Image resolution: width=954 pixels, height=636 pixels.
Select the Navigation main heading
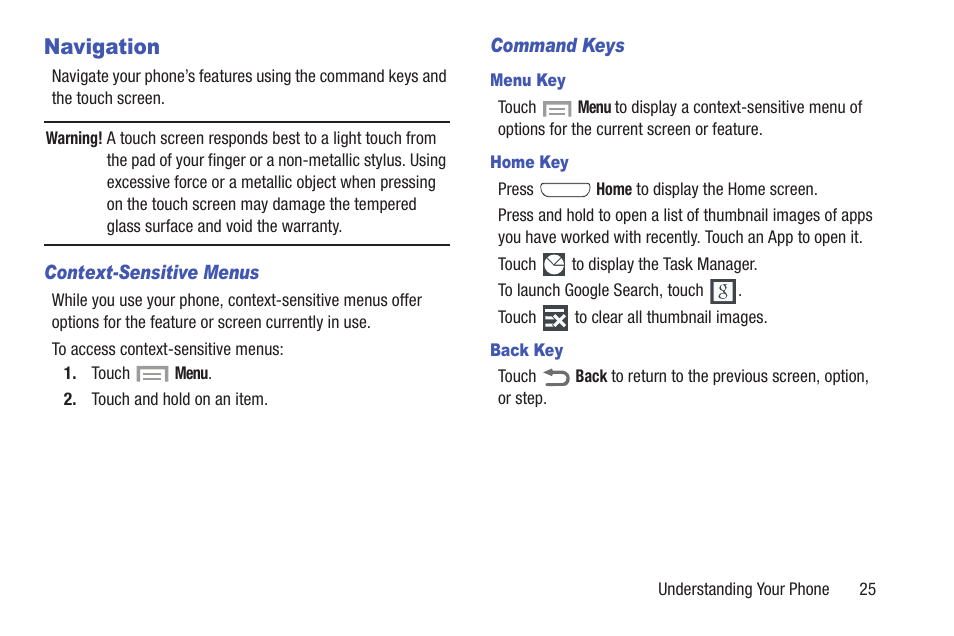click(x=102, y=47)
